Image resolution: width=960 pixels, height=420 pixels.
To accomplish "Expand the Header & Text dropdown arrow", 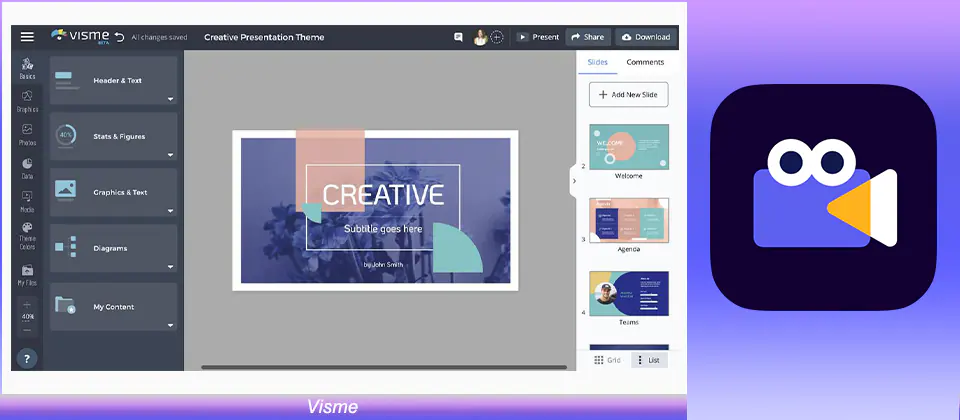I will click(170, 99).
